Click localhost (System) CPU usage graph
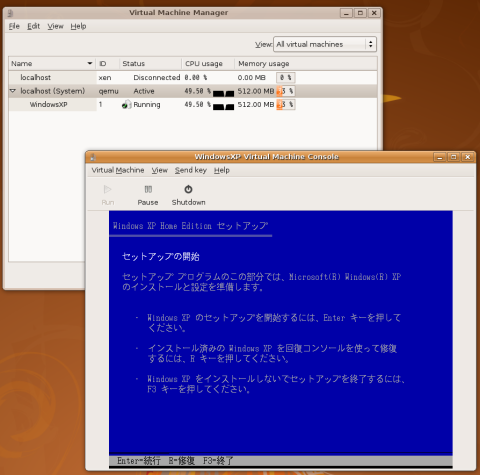The width and height of the screenshot is (480, 475). (223, 93)
